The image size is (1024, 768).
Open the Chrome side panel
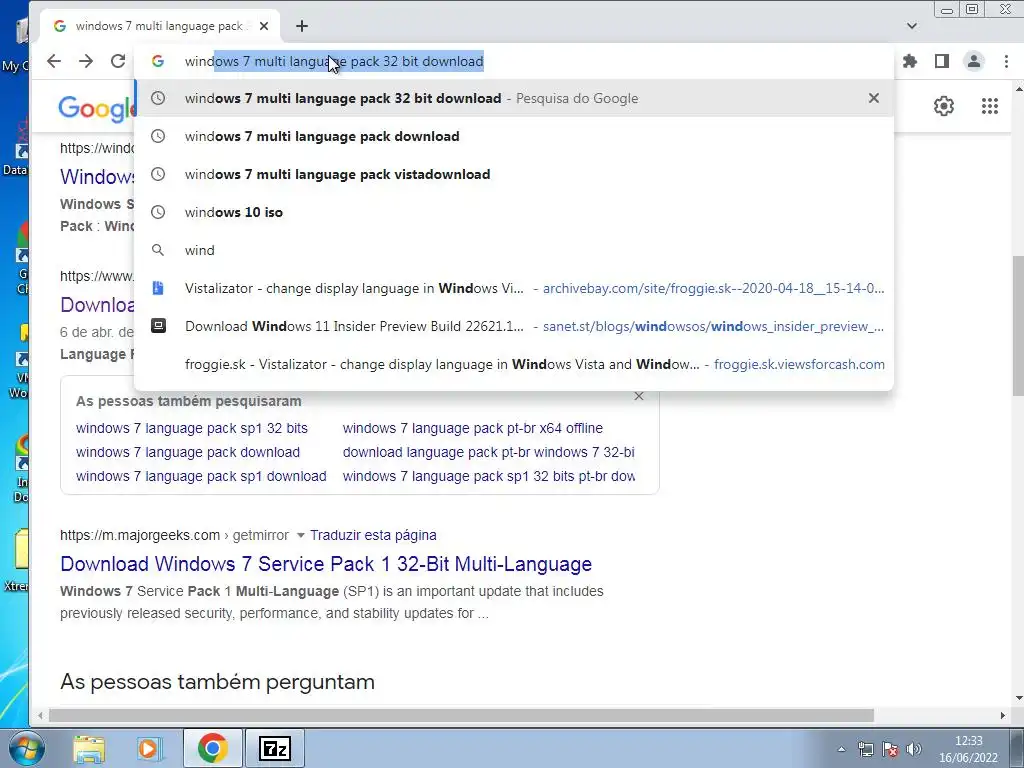(x=942, y=61)
